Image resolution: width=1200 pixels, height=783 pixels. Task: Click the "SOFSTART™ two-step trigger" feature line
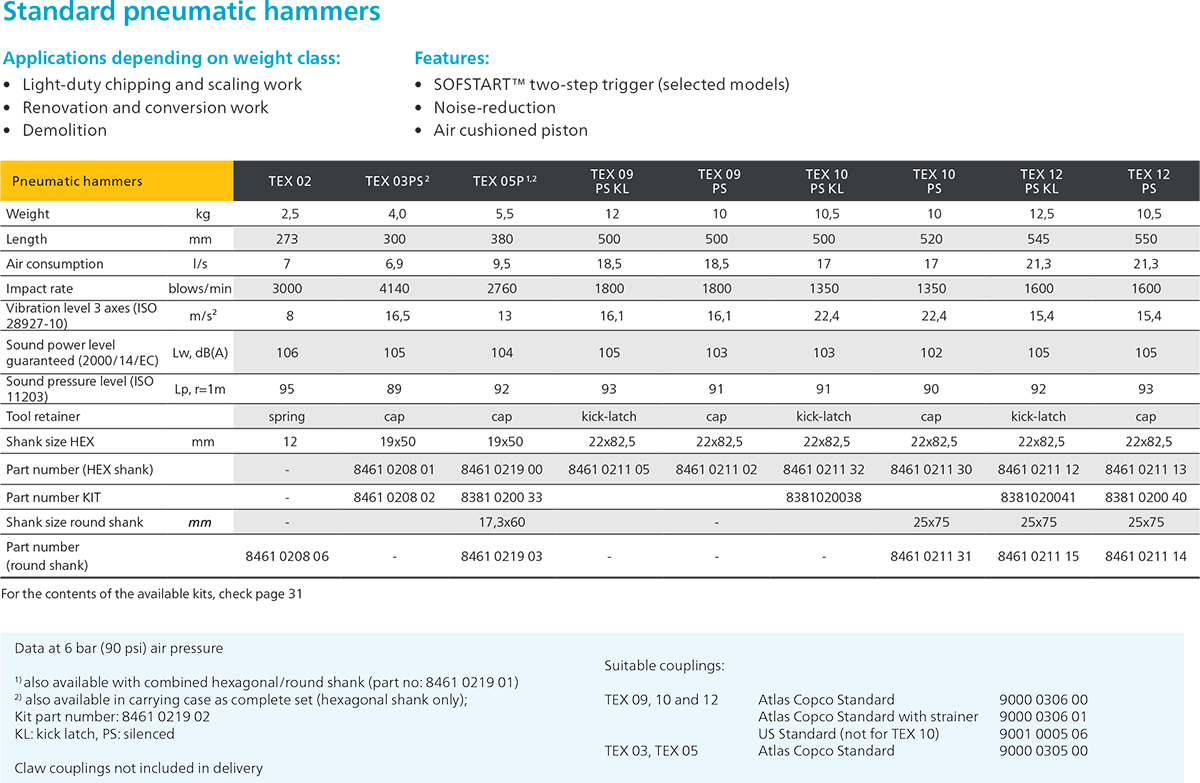coord(611,85)
